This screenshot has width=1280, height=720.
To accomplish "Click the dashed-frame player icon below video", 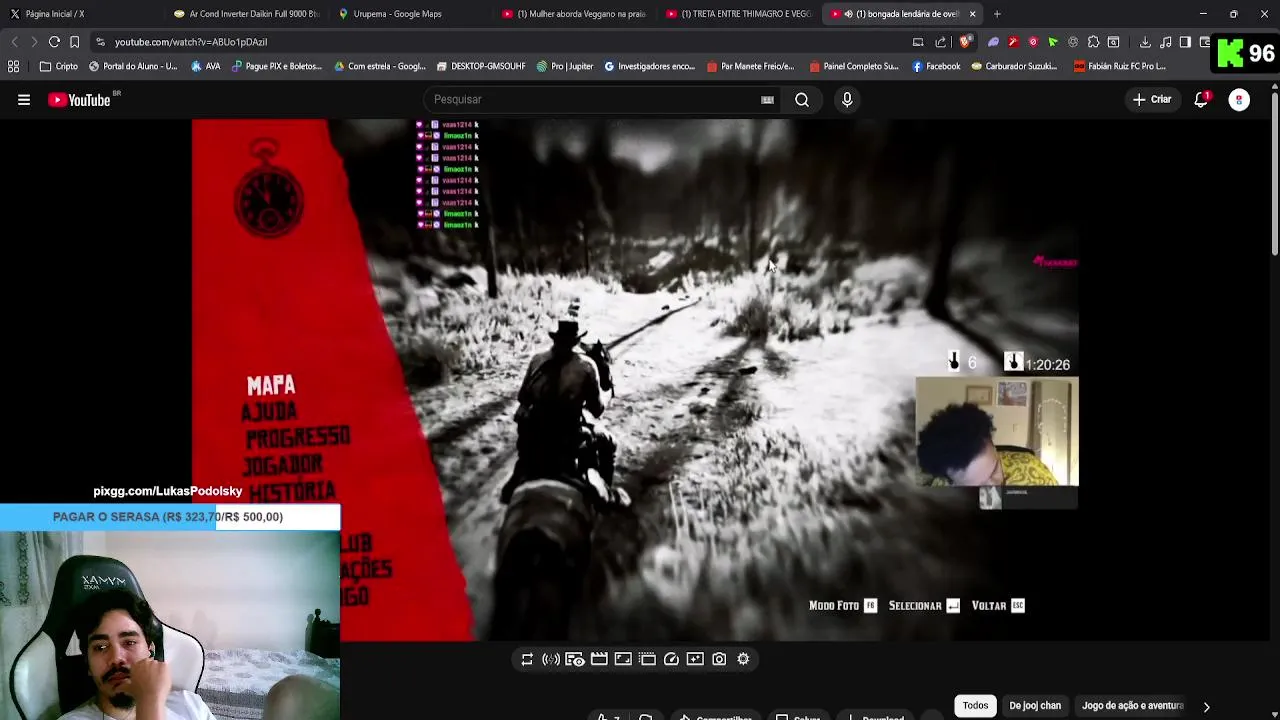I will pyautogui.click(x=647, y=659).
